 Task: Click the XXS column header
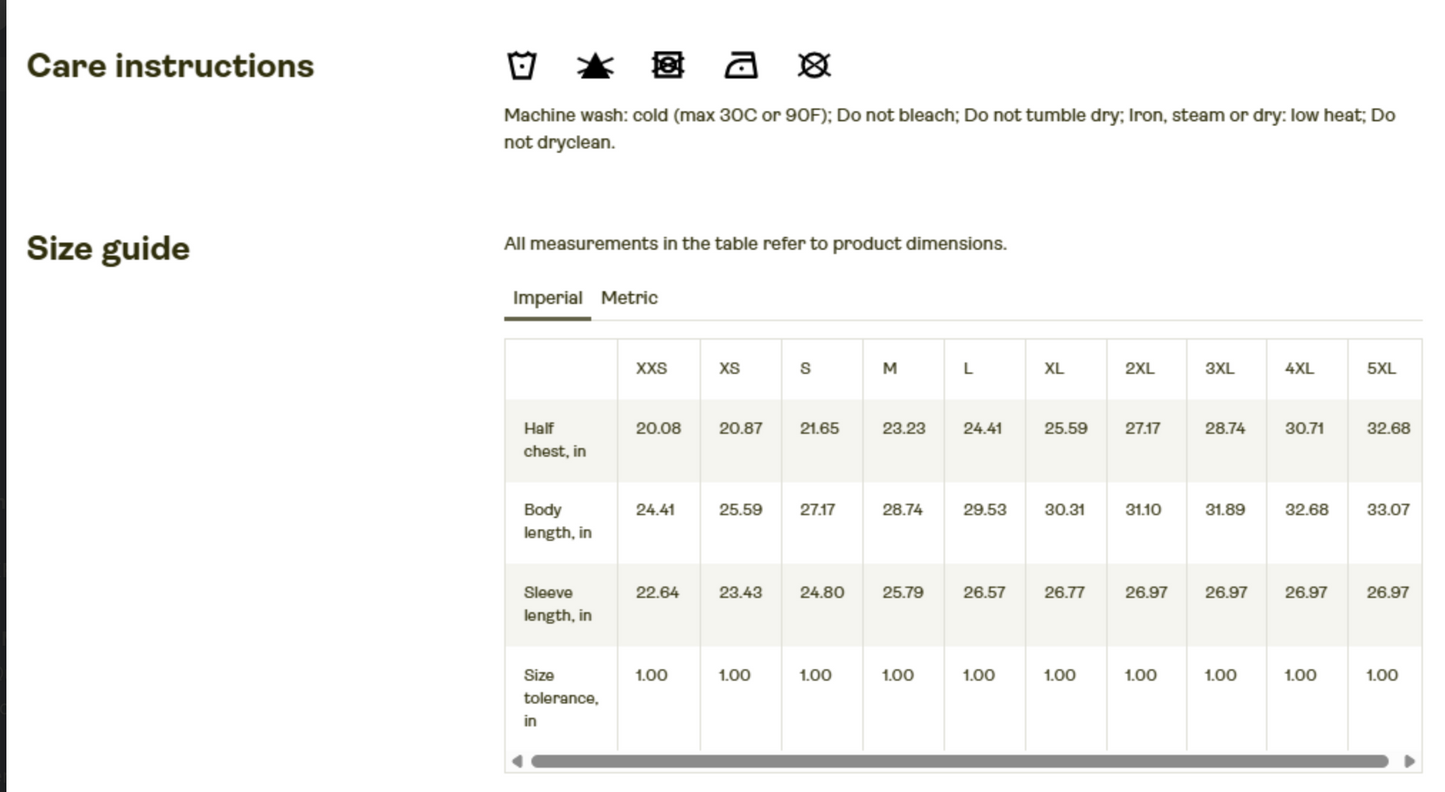(651, 369)
